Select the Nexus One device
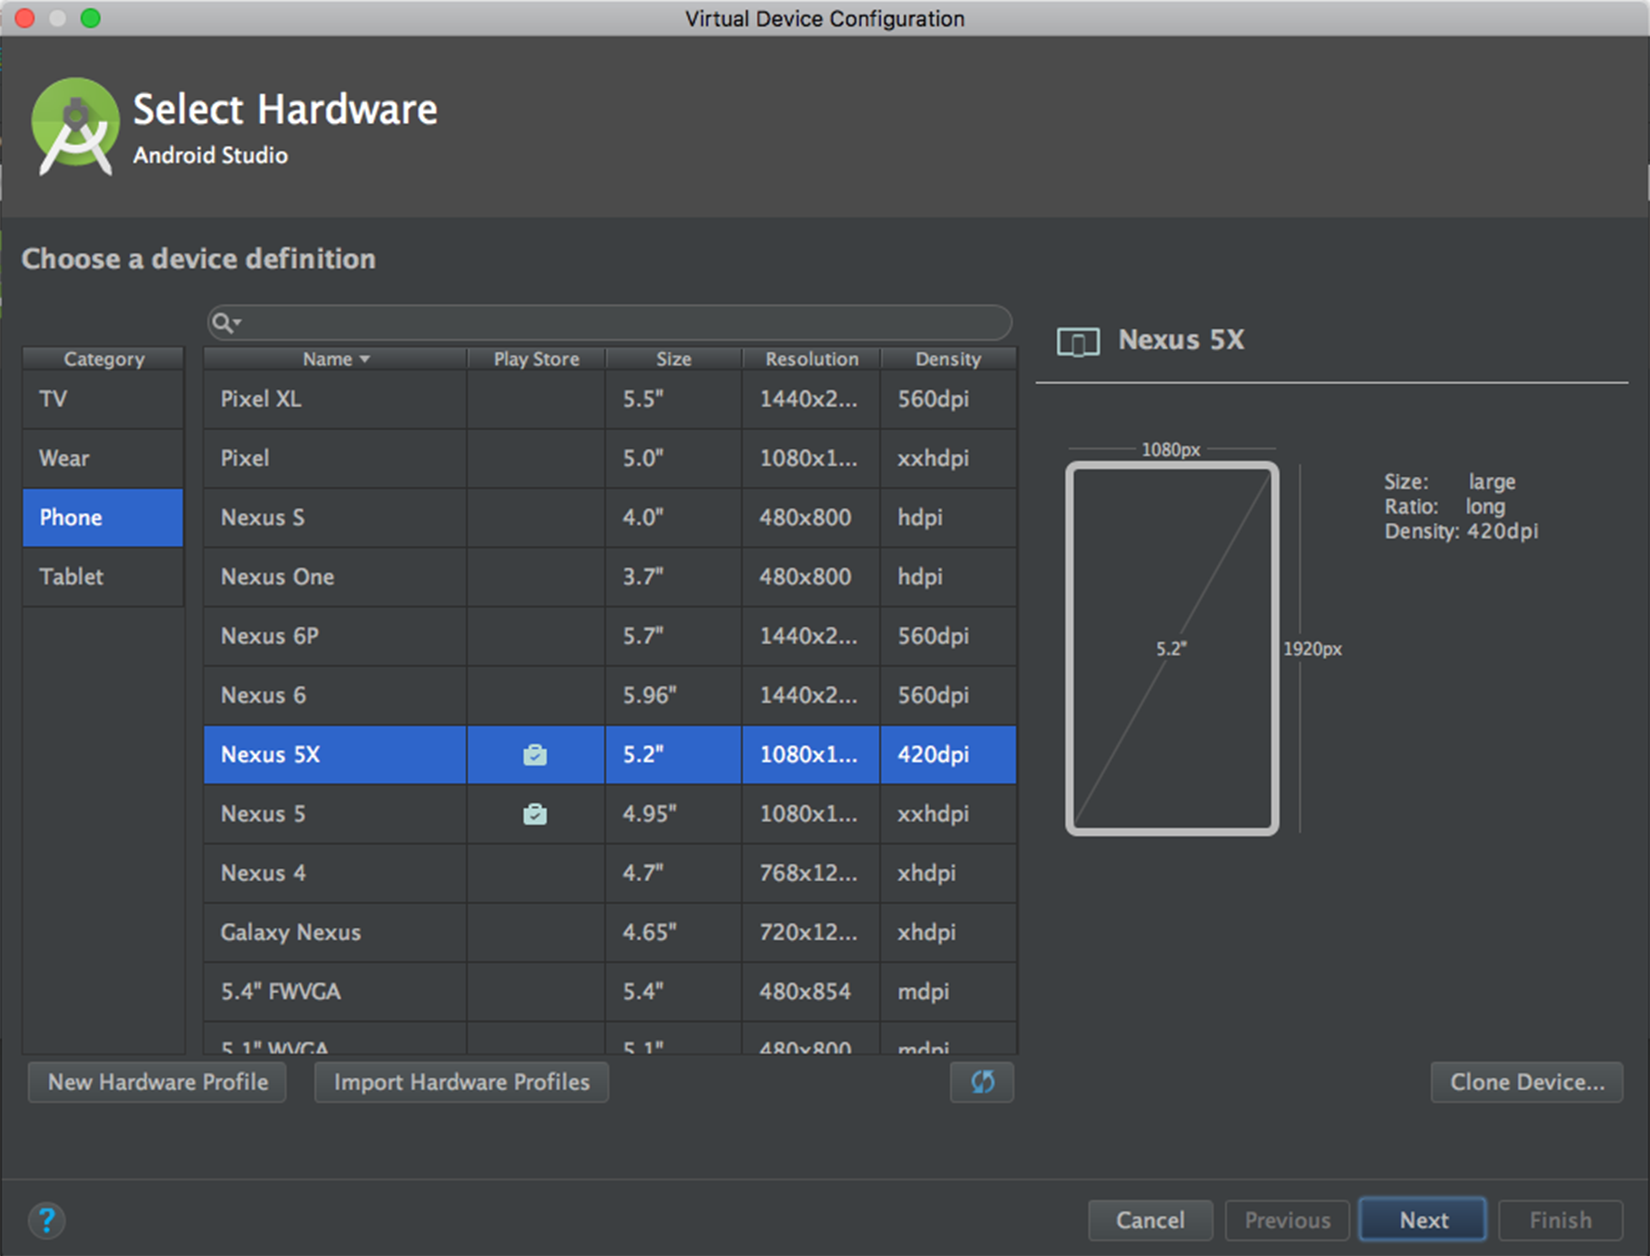Screen dimensions: 1650x1256 click(277, 576)
